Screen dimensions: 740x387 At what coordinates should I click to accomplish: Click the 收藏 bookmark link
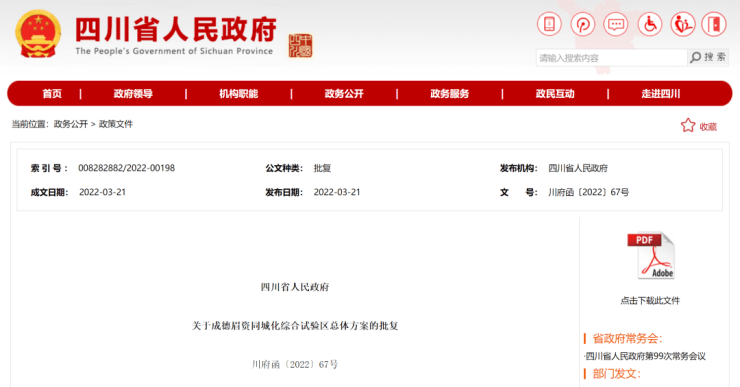coord(708,127)
